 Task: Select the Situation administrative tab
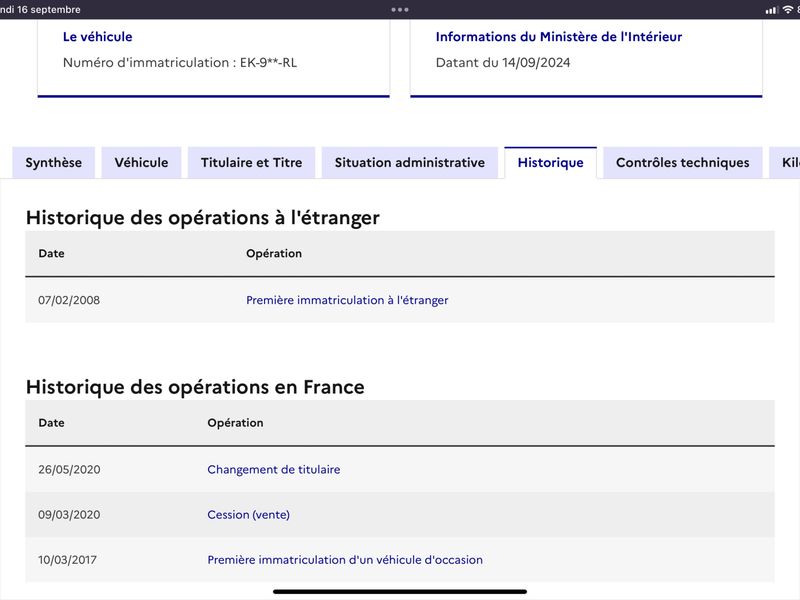point(410,163)
